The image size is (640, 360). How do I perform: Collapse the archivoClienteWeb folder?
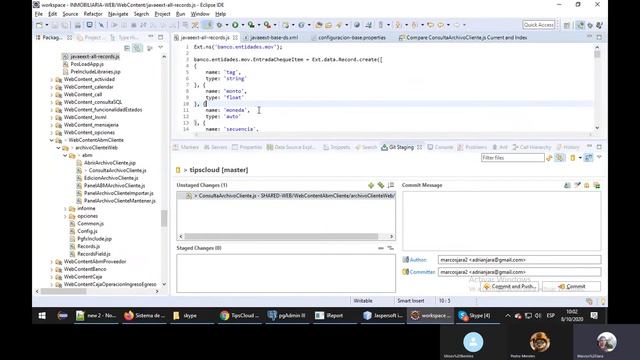[x=58, y=148]
